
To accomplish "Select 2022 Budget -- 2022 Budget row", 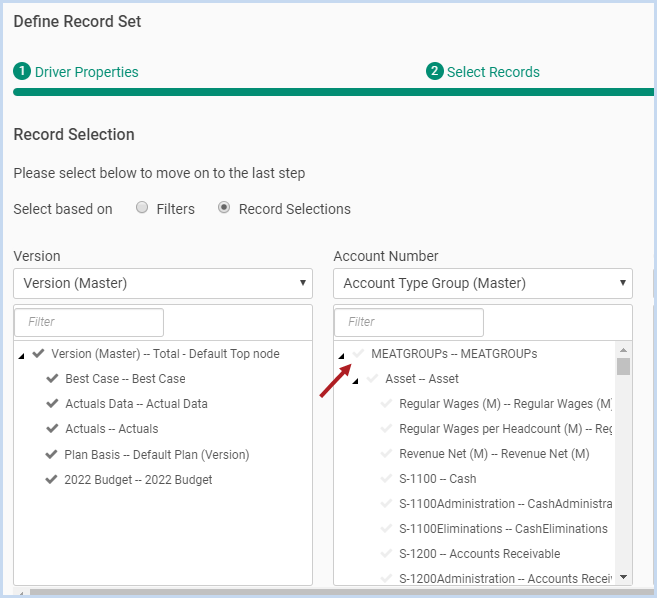I will click(x=138, y=479).
